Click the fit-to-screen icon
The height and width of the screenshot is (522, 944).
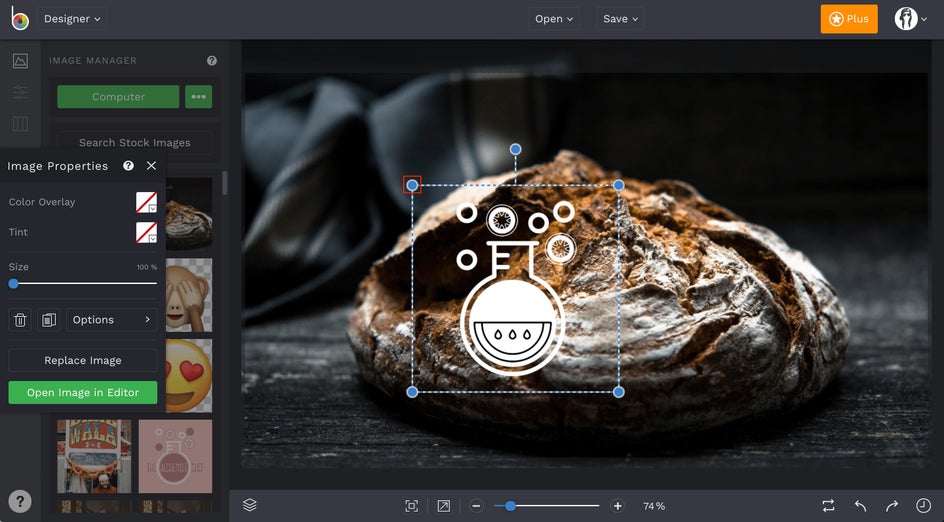[x=412, y=506]
